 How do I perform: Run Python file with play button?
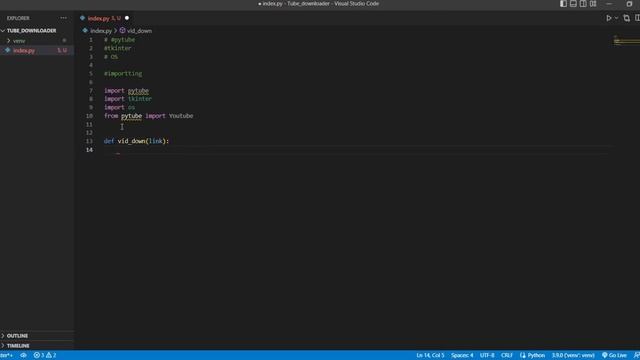pyautogui.click(x=609, y=18)
